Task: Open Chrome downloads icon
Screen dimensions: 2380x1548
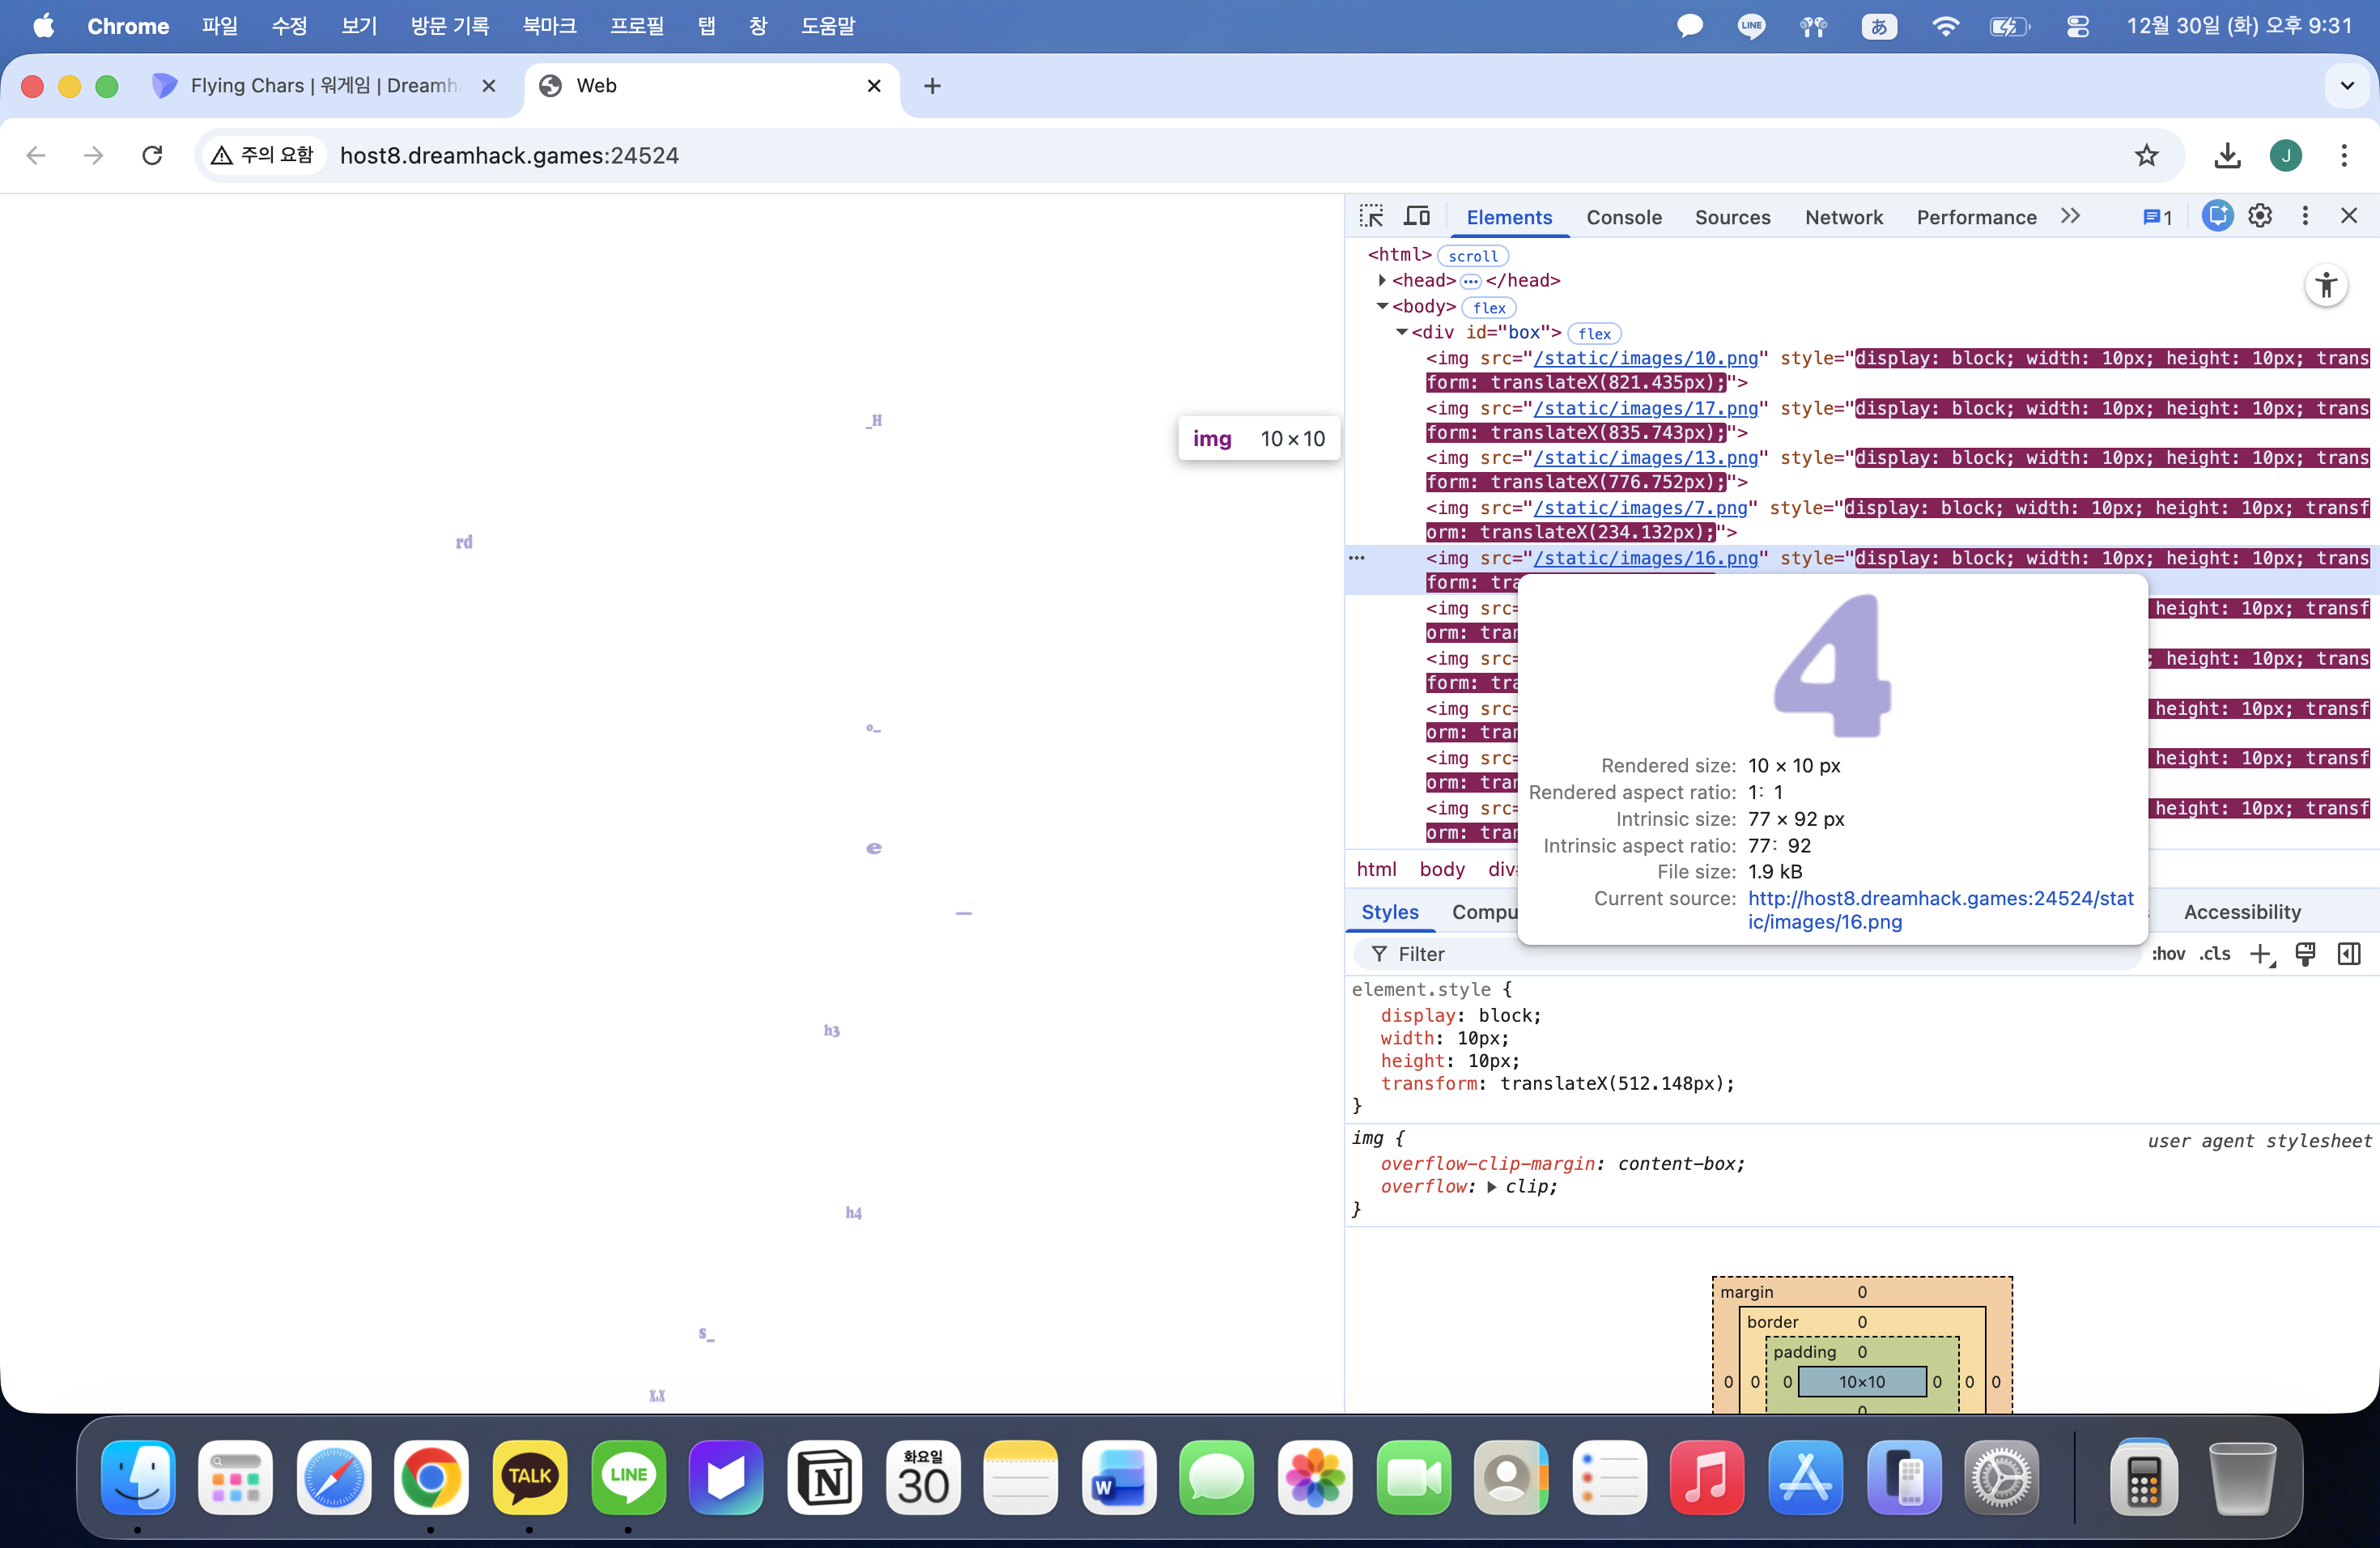Action: click(2227, 155)
